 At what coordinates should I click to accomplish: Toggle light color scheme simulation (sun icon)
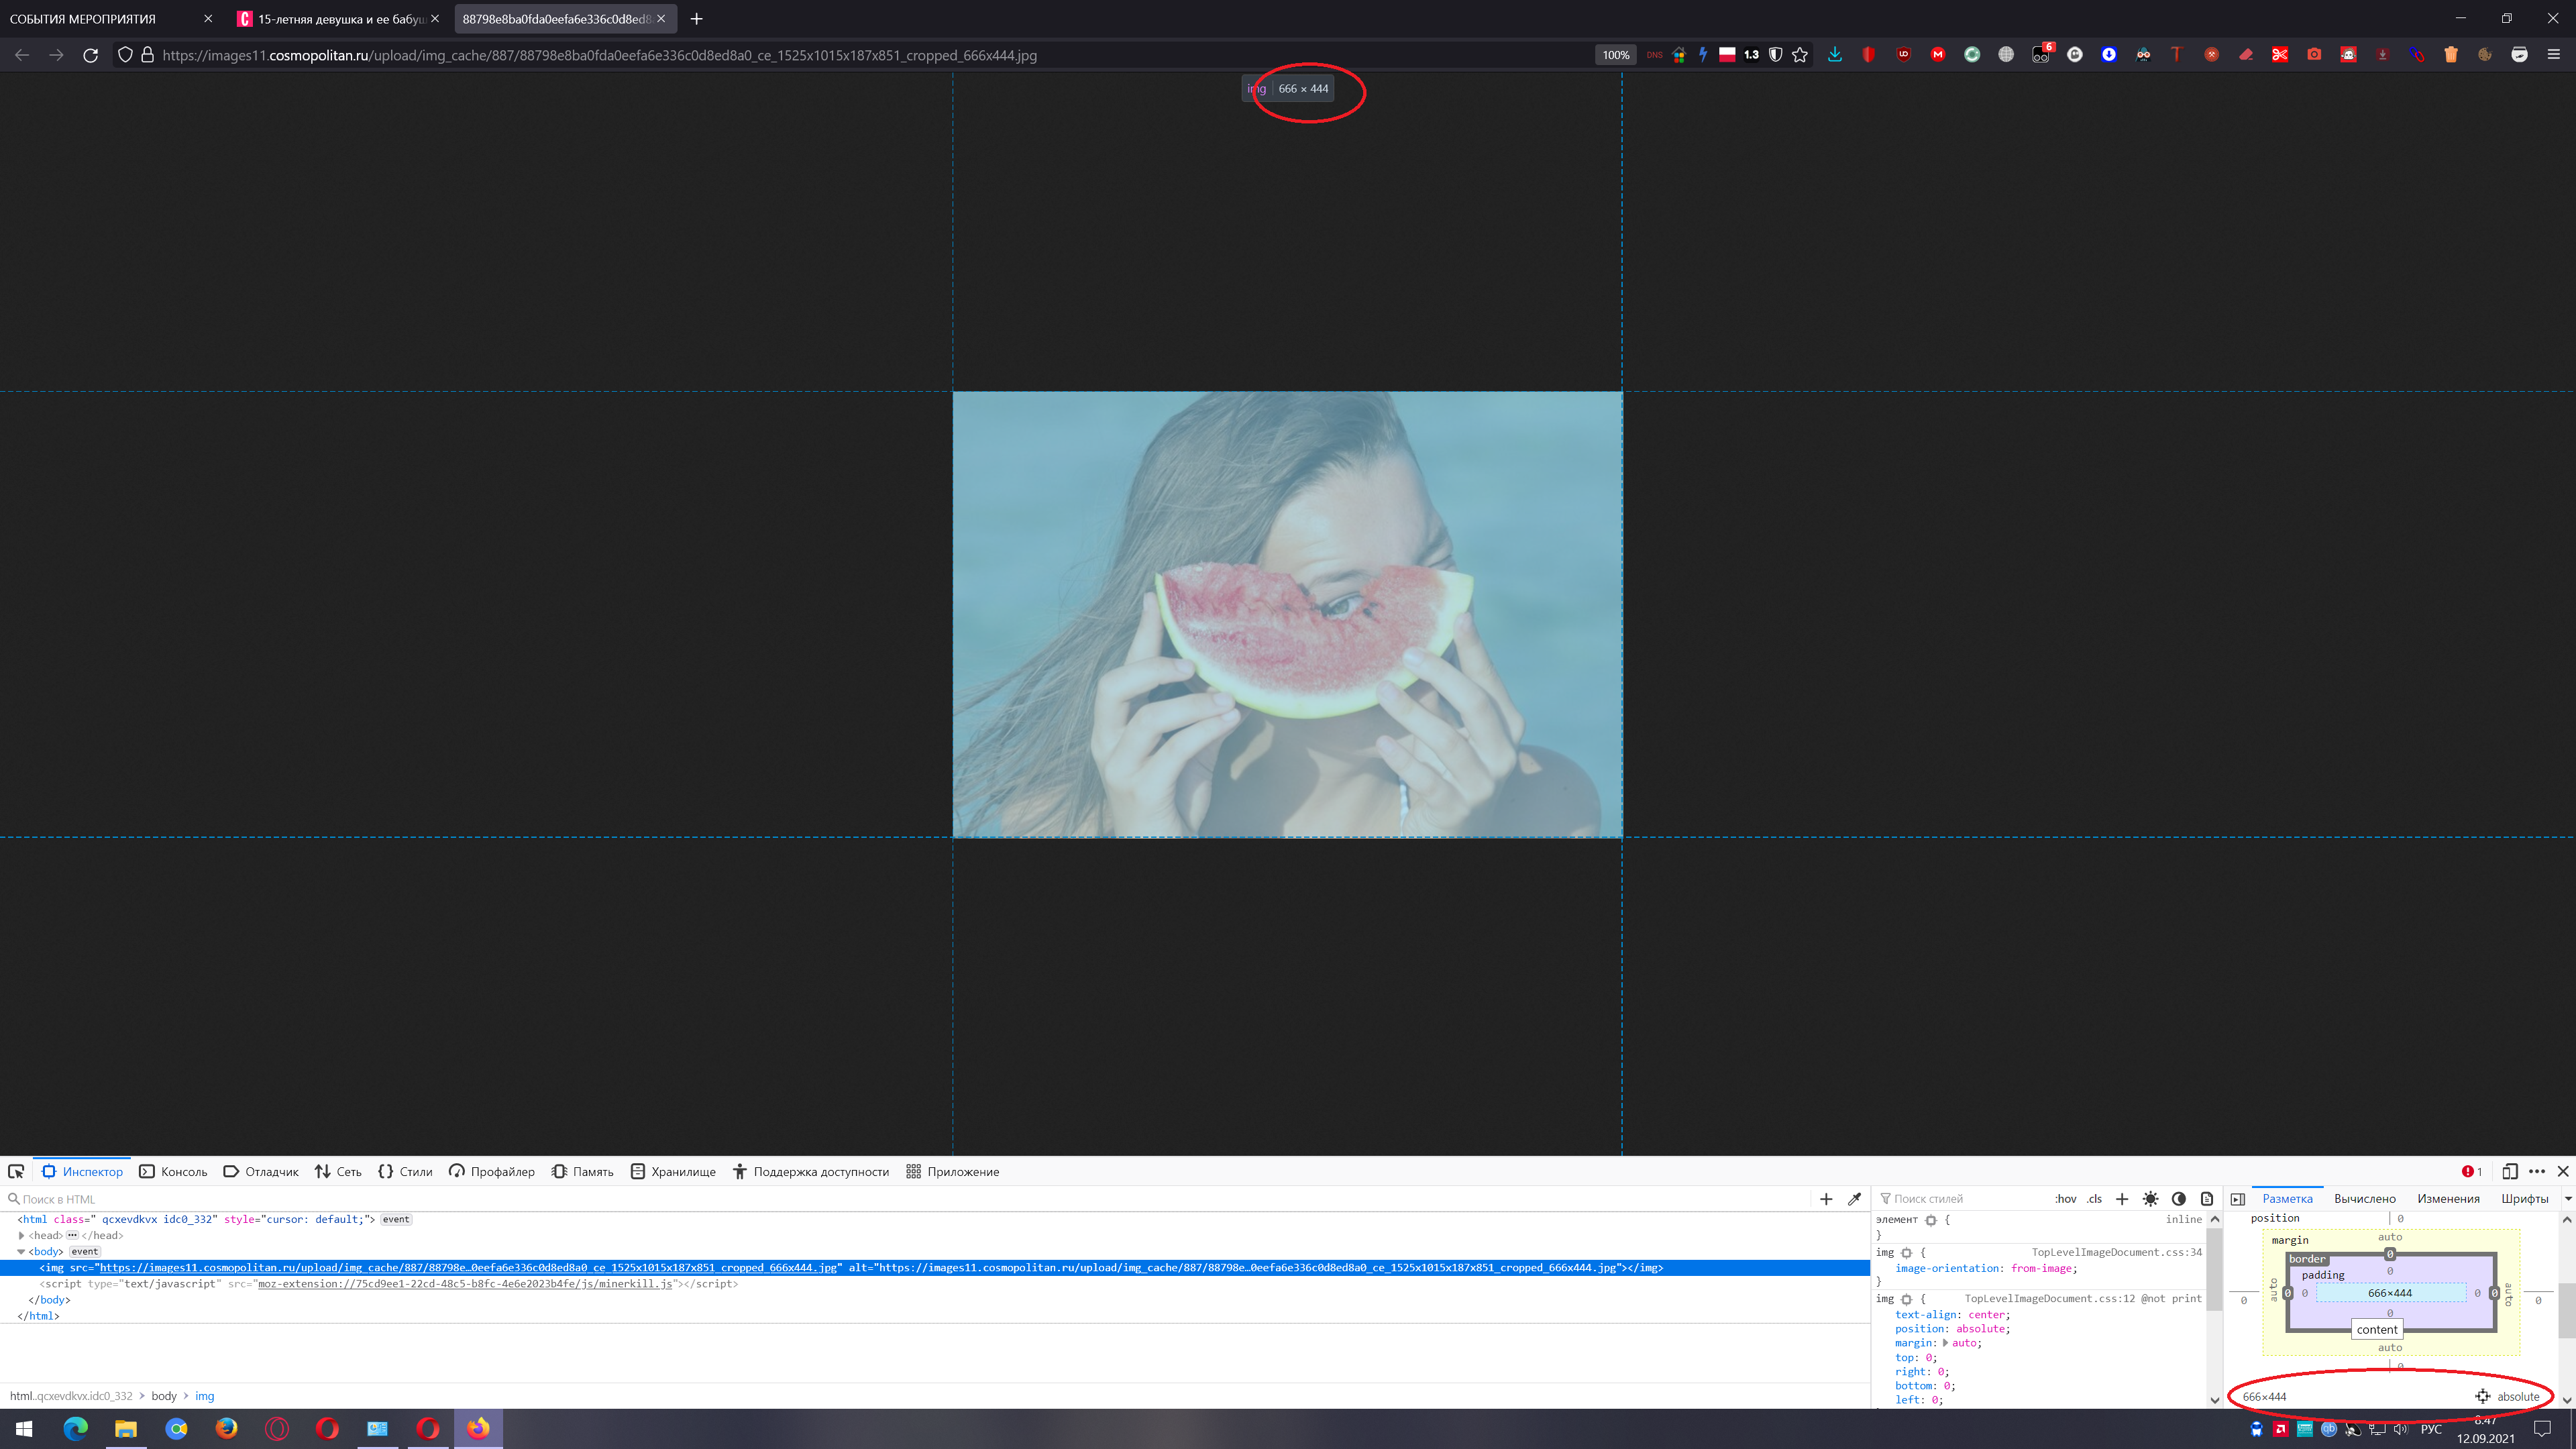pyautogui.click(x=2151, y=1199)
